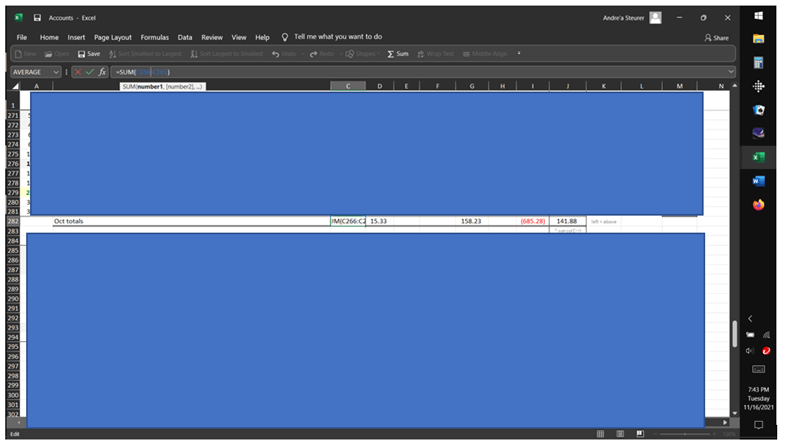Click the red (685.28) cell
This screenshot has height=447, width=786.
point(532,221)
